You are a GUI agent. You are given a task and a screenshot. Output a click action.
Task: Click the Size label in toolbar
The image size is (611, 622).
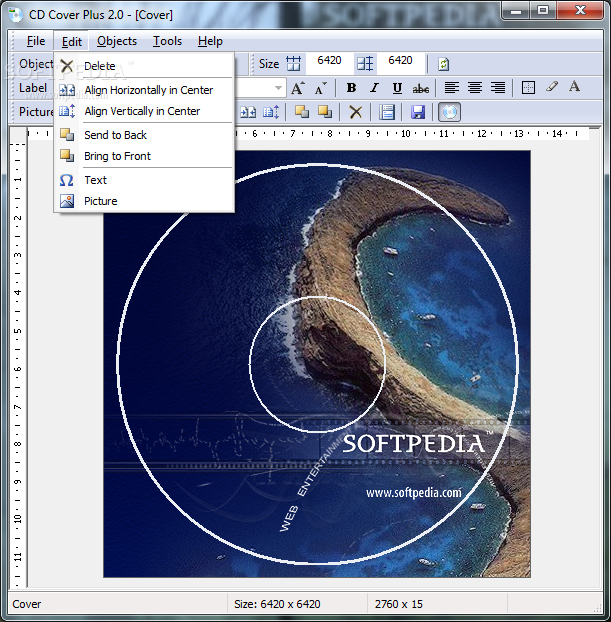(269, 63)
